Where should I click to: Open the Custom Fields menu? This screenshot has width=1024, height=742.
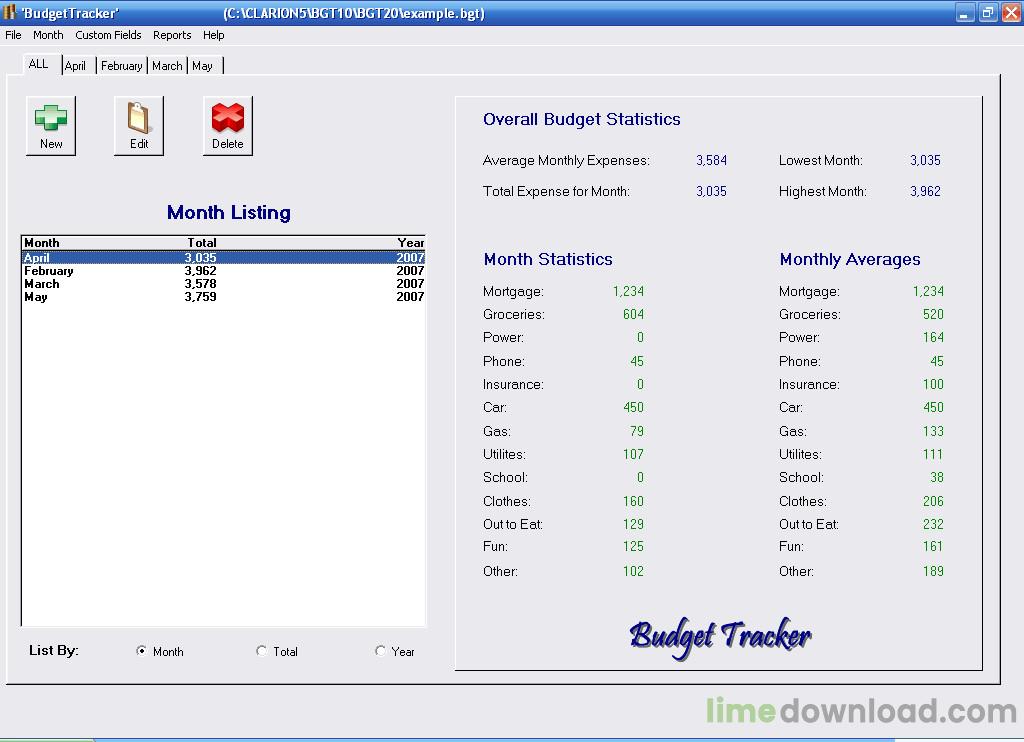click(108, 35)
